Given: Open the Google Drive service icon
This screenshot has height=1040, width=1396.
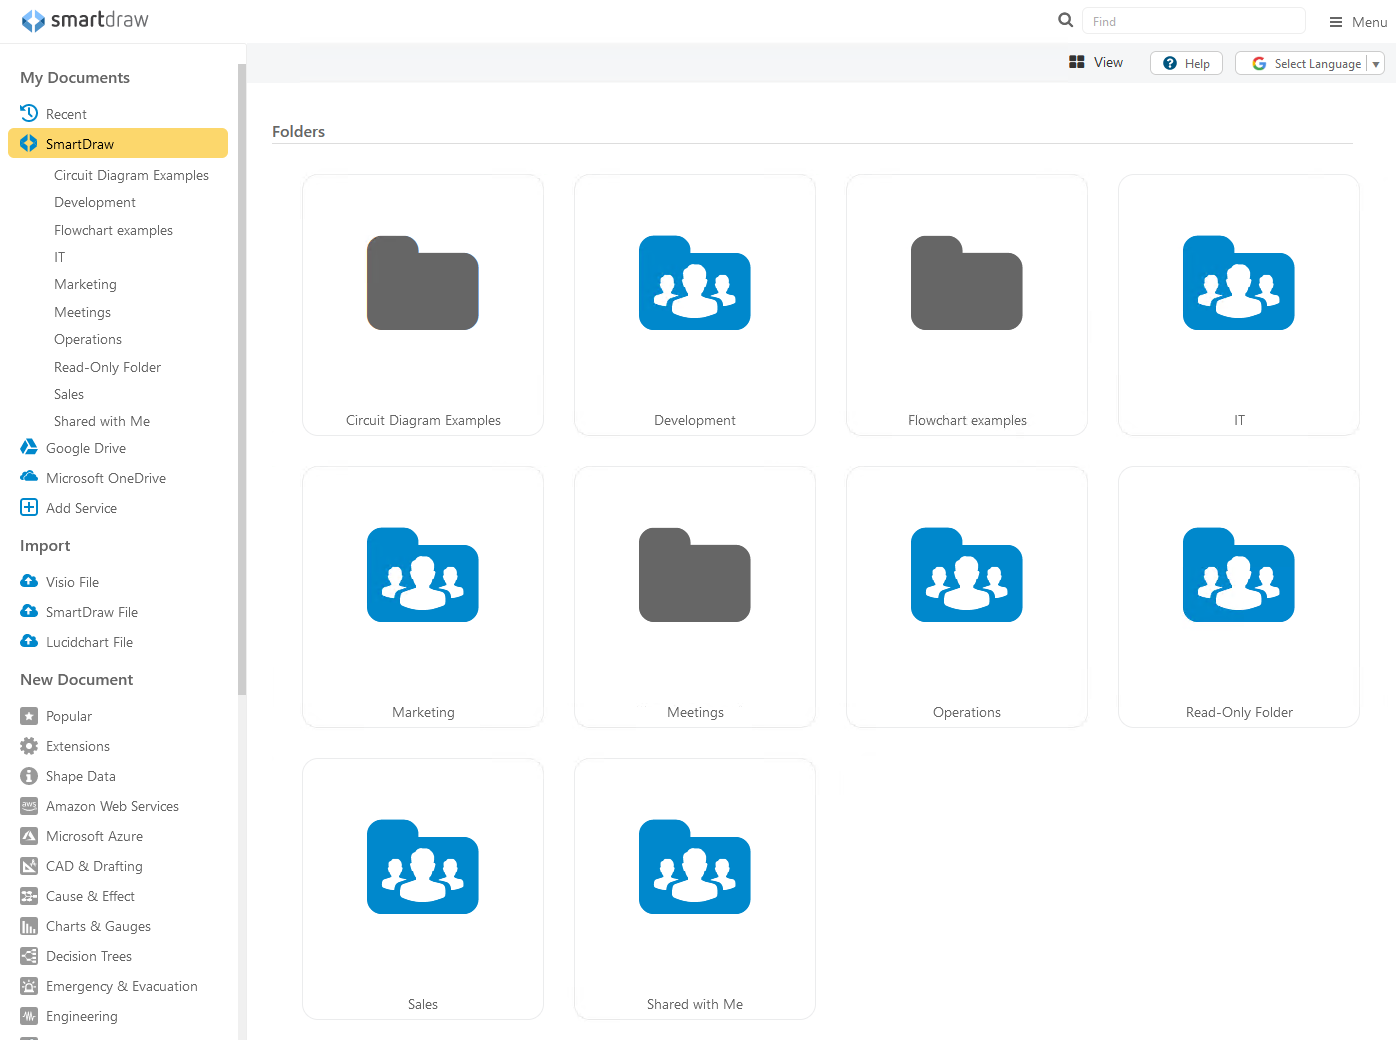Looking at the screenshot, I should (x=29, y=447).
